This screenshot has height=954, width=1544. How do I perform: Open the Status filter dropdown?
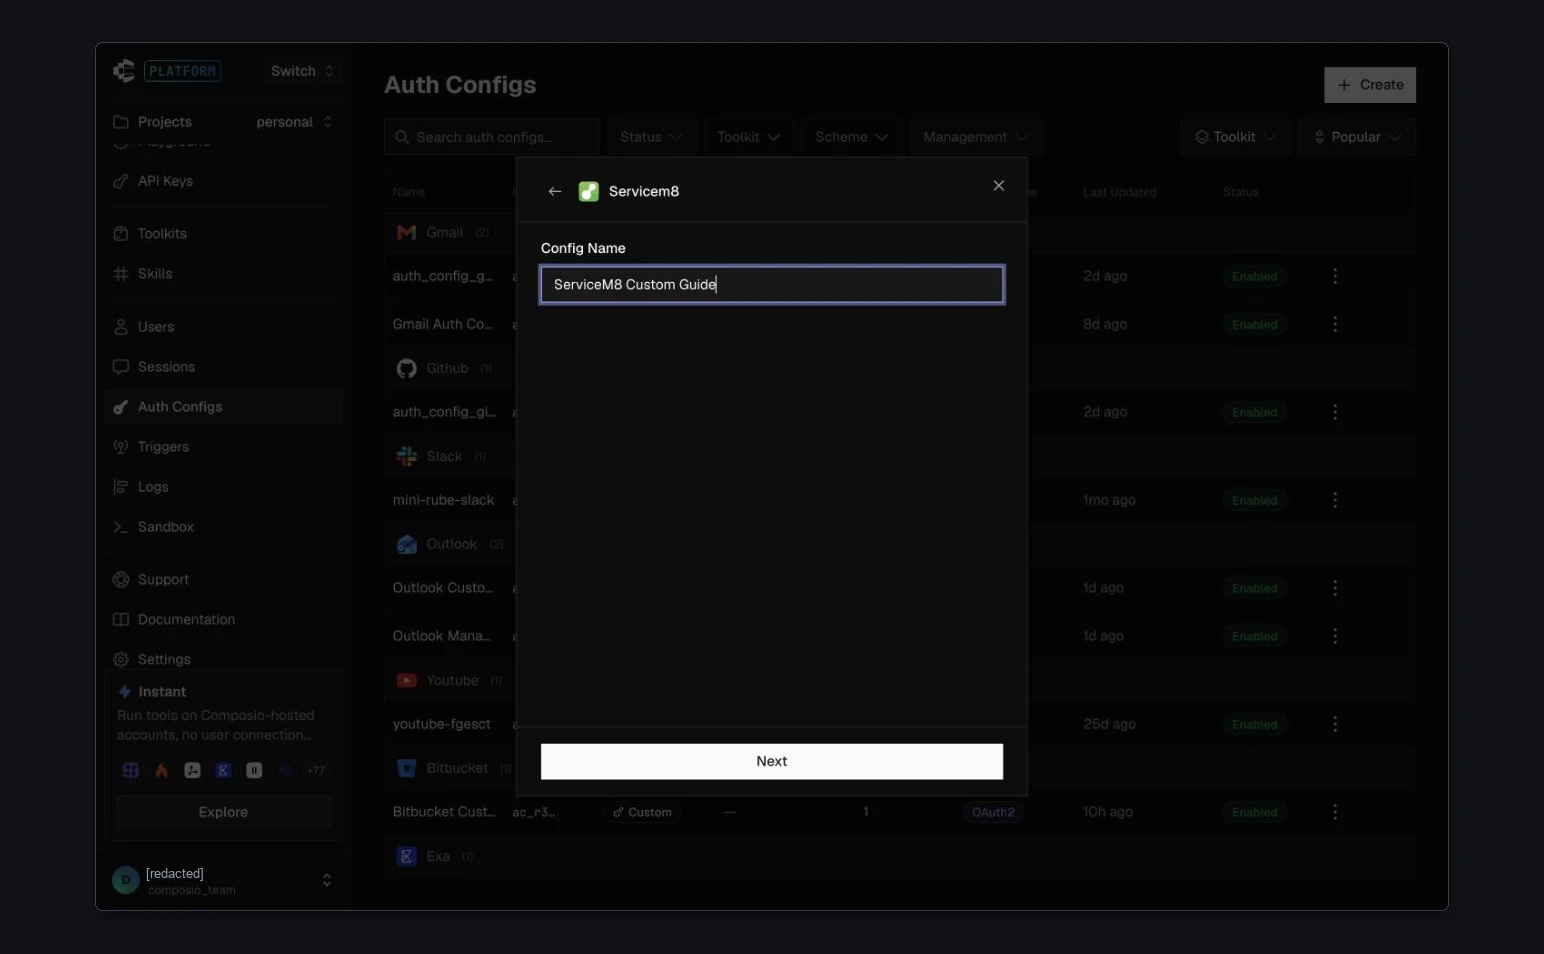coord(651,137)
